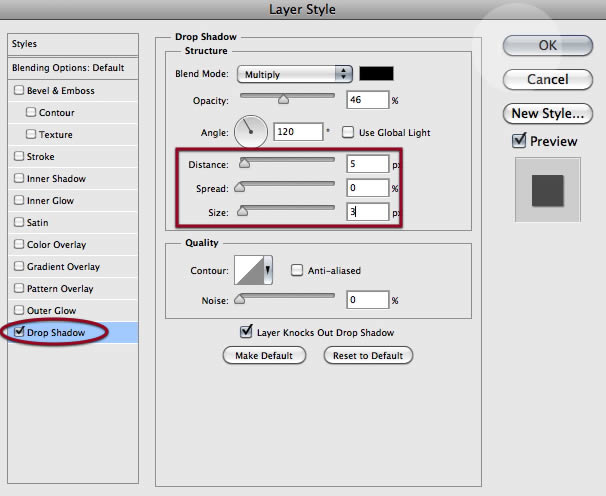Click the New Style... button
This screenshot has width=606, height=496.
pyautogui.click(x=548, y=113)
